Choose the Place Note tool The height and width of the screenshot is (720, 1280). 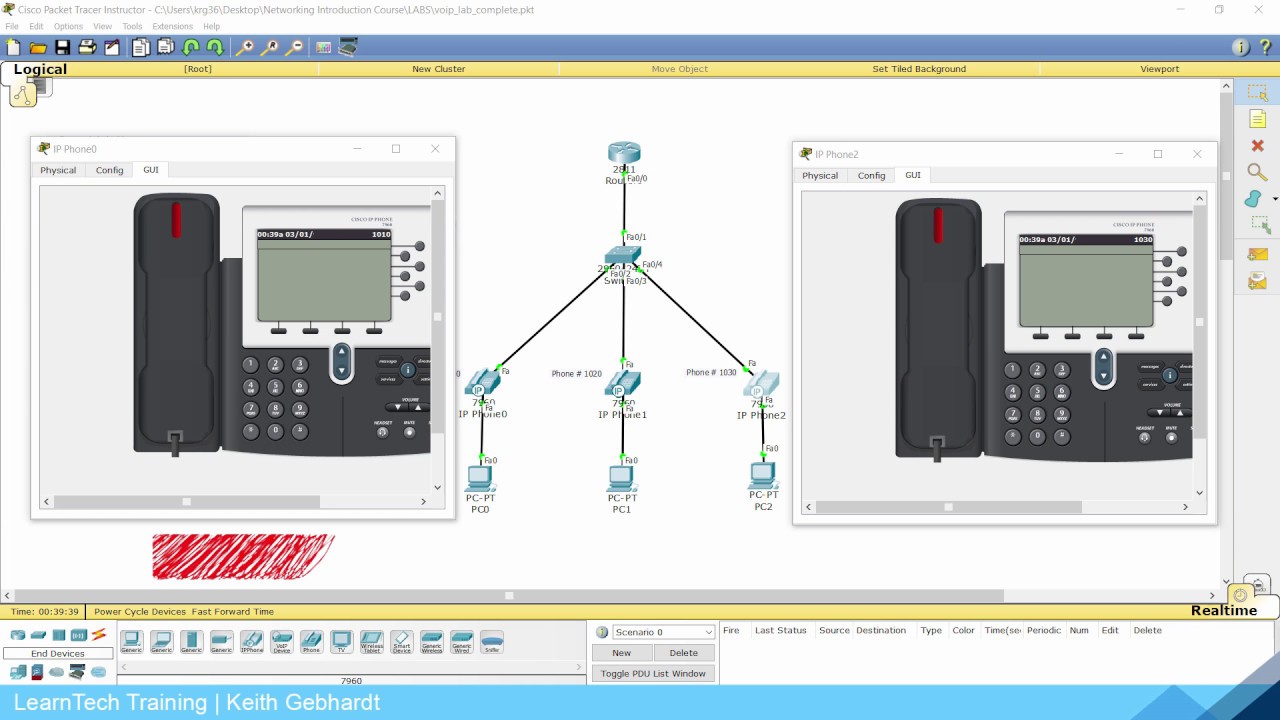pos(1257,120)
